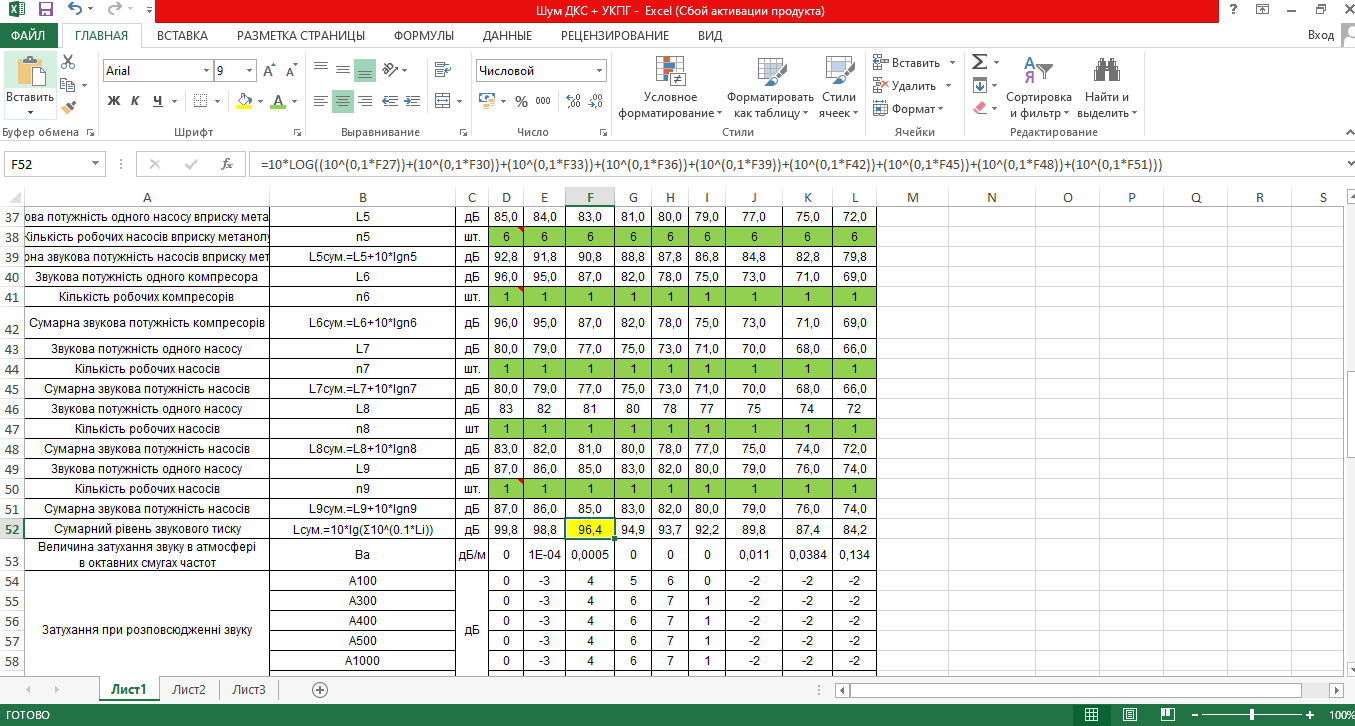Click Найти и выделить icon
This screenshot has width=1355, height=726.
[x=1105, y=85]
